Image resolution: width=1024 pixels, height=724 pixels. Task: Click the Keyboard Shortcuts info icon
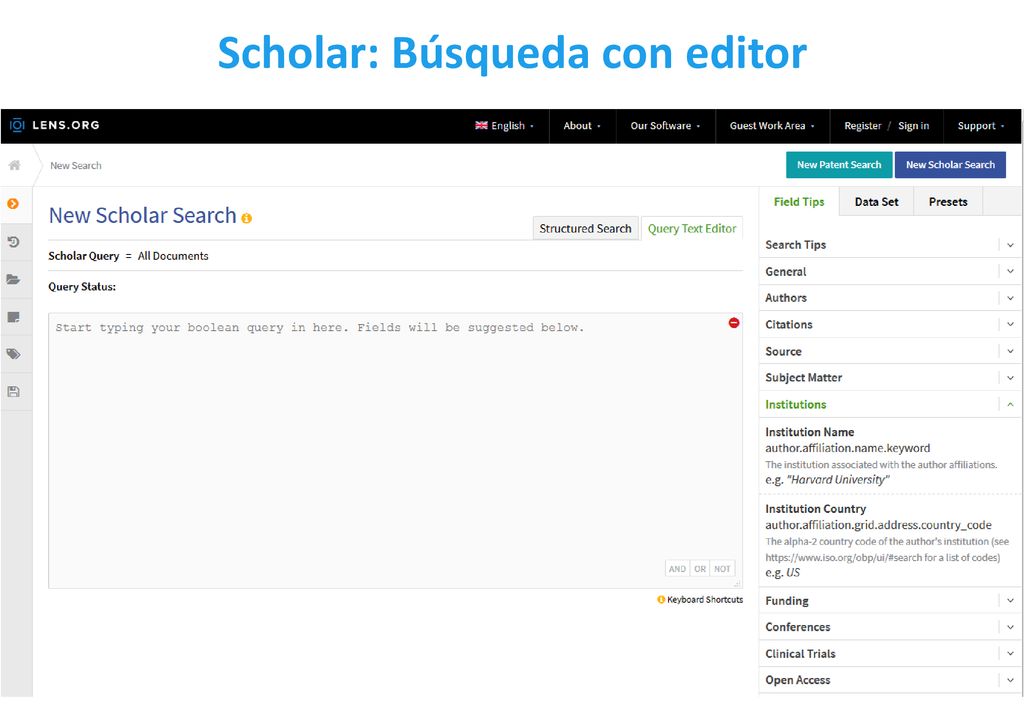coord(661,599)
